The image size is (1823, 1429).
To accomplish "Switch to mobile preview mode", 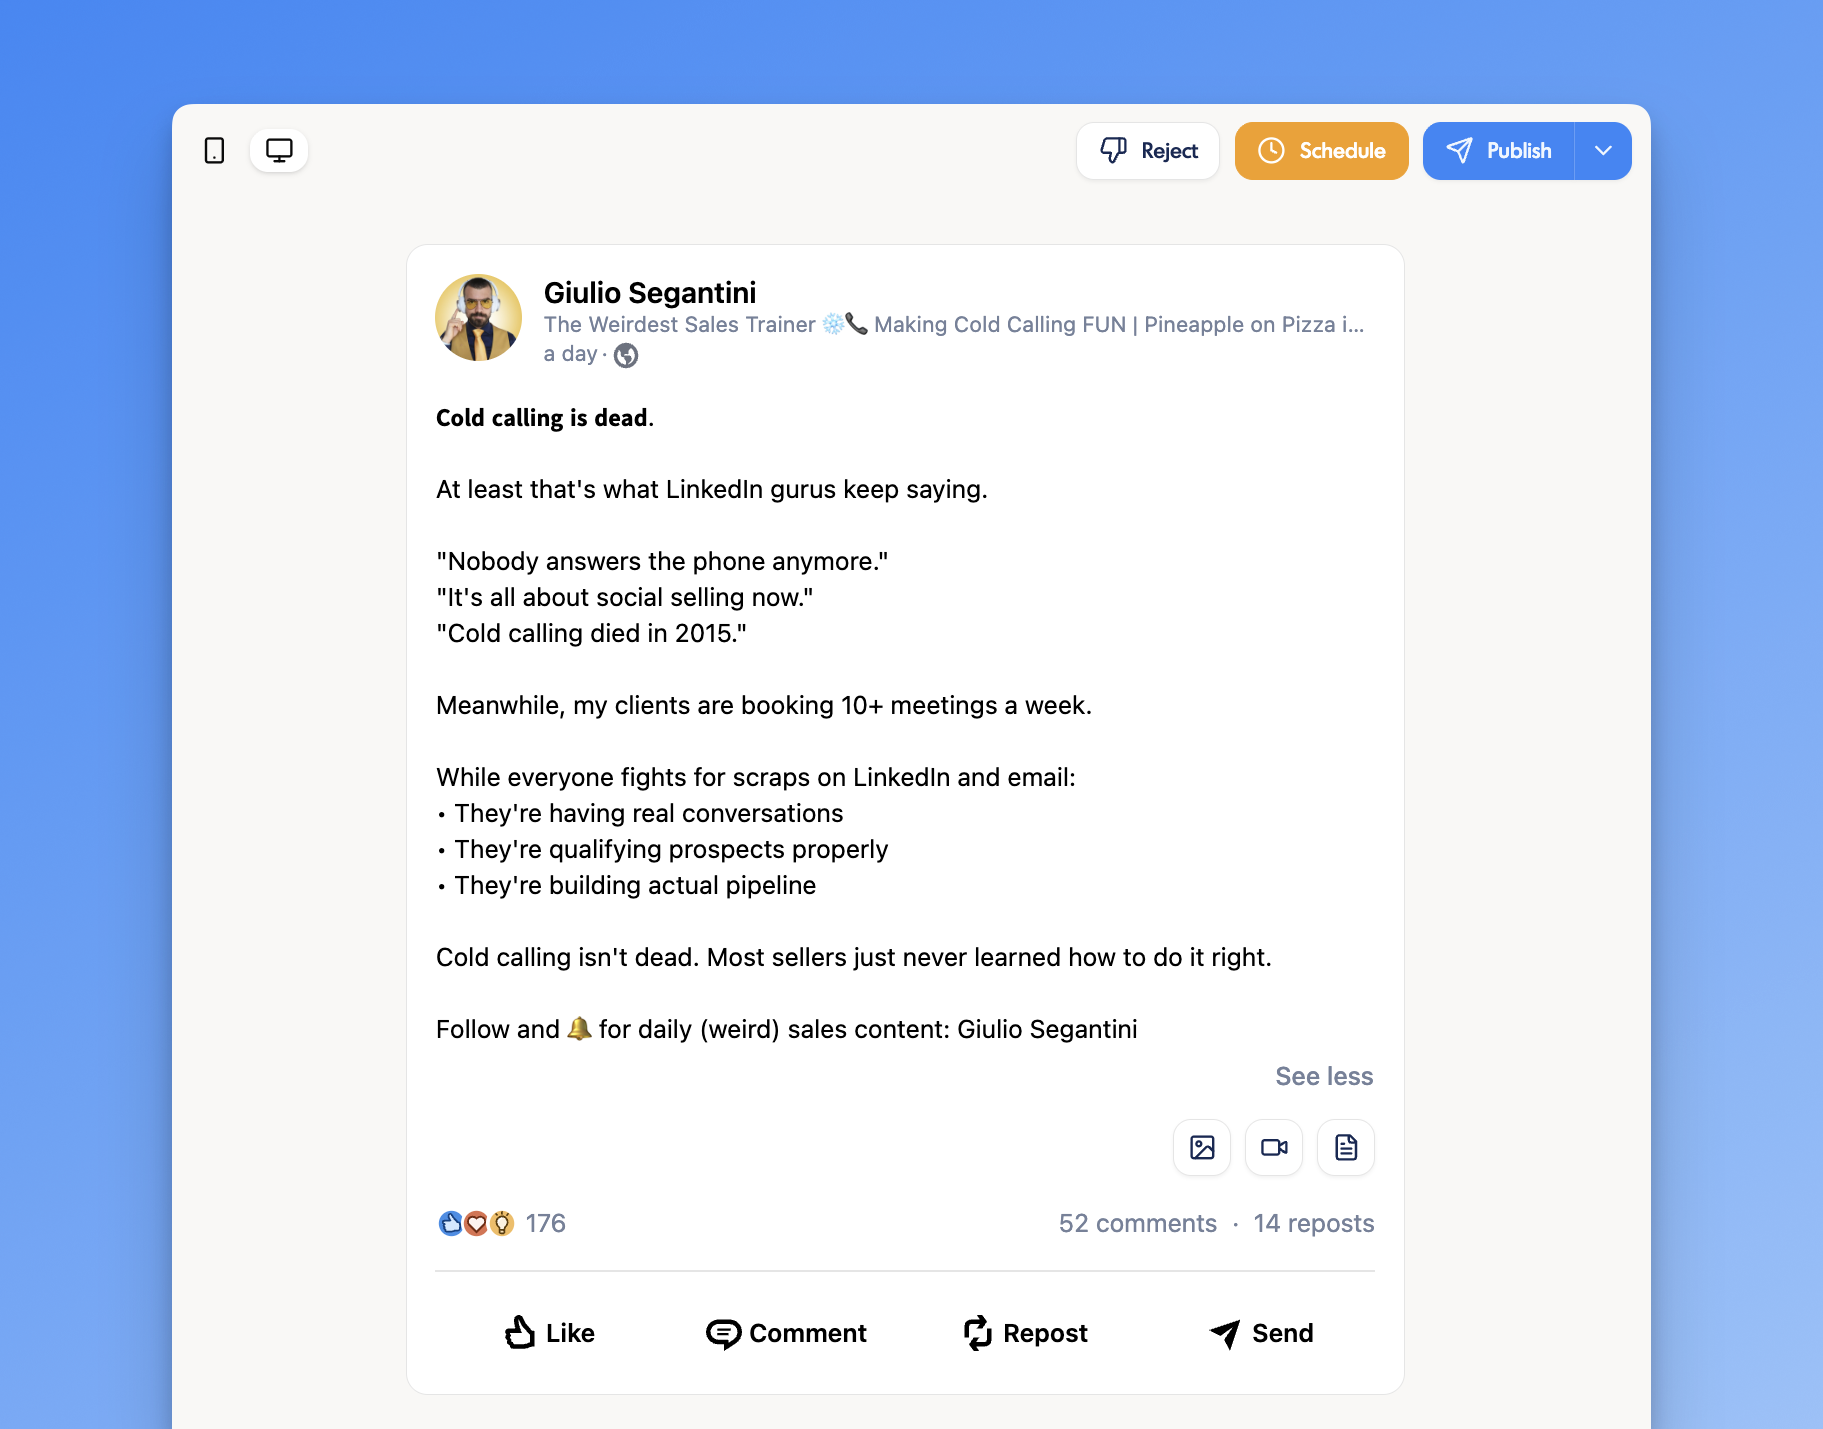I will (x=213, y=149).
